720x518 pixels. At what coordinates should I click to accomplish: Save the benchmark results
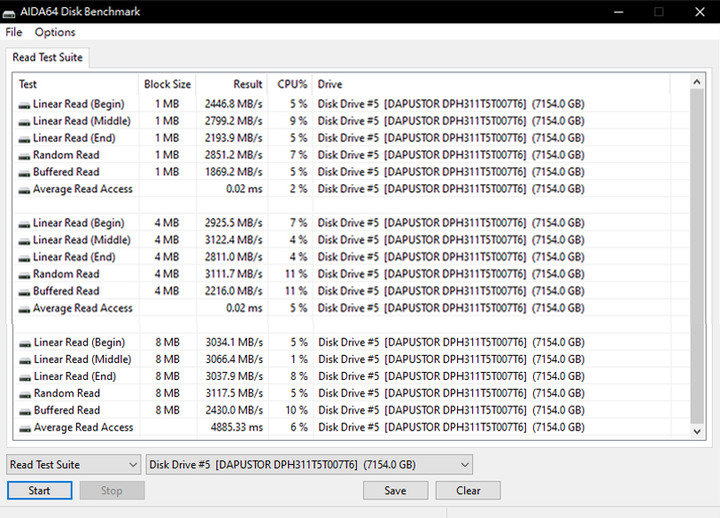pyautogui.click(x=395, y=490)
